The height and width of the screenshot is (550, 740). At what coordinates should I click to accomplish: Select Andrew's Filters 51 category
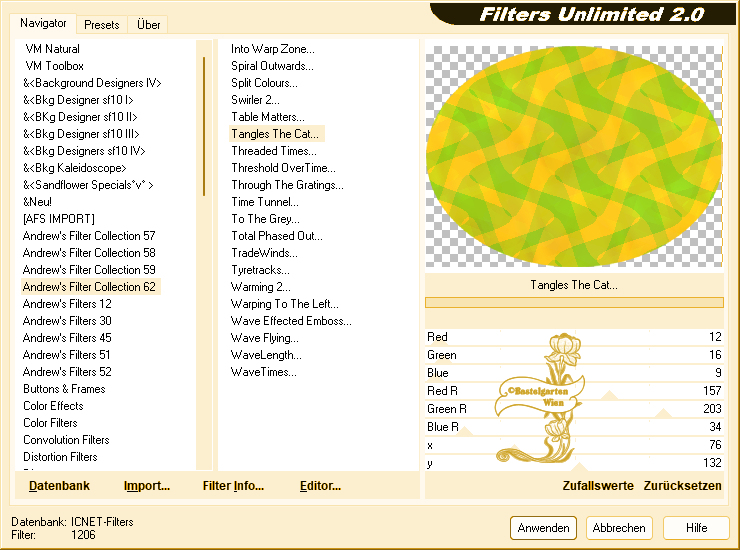tap(67, 355)
